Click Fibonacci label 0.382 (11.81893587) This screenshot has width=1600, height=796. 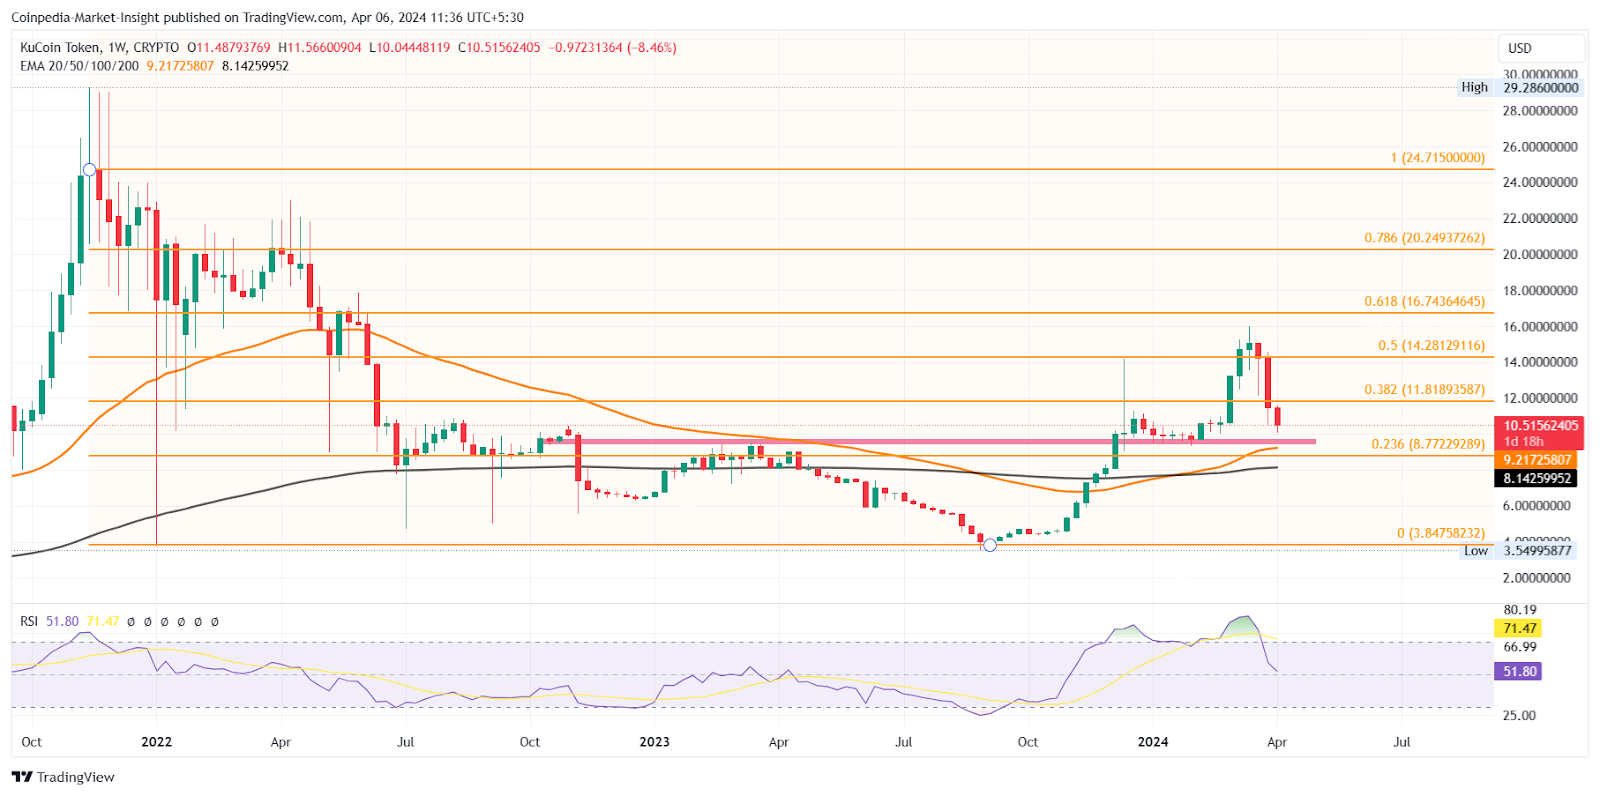point(1425,389)
